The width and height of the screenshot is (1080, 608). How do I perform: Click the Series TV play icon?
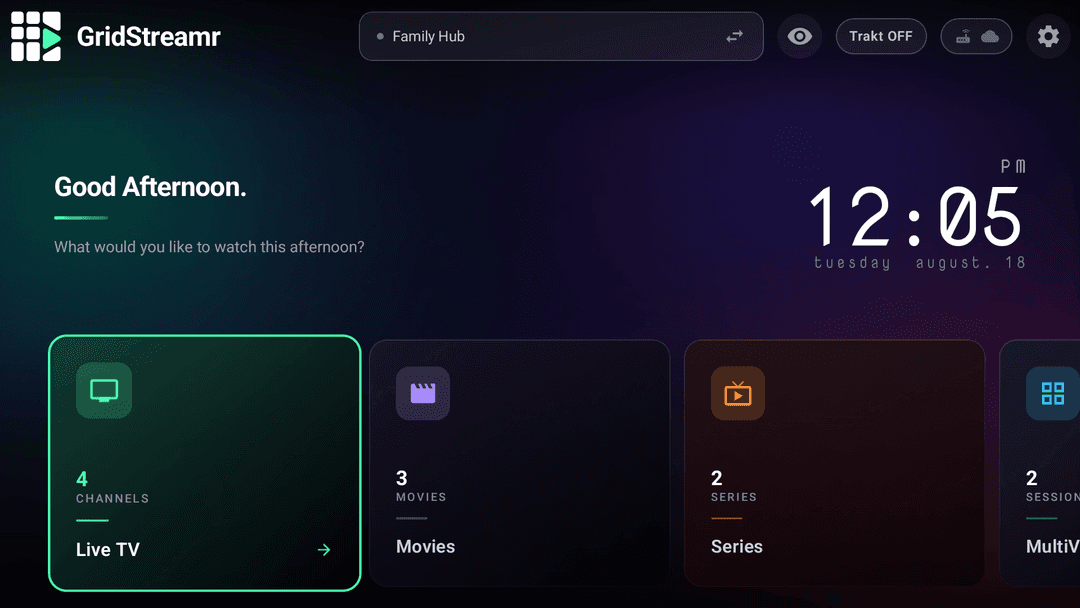point(738,393)
